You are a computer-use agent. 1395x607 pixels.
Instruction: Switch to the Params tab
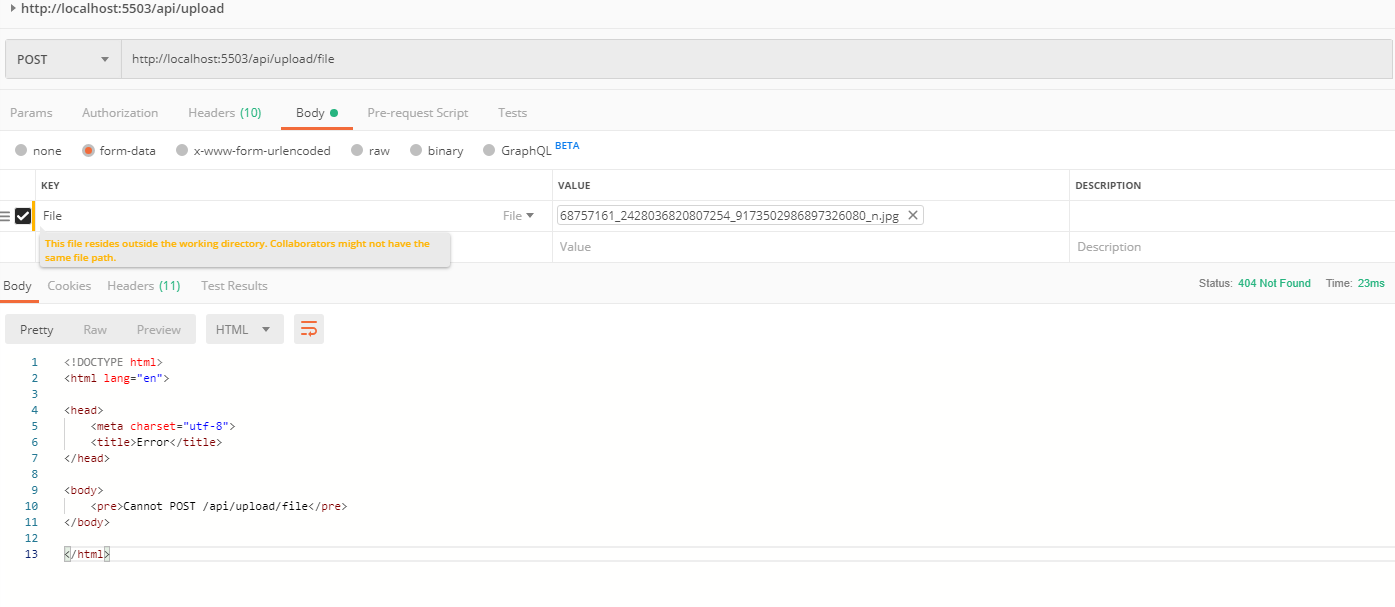point(31,113)
